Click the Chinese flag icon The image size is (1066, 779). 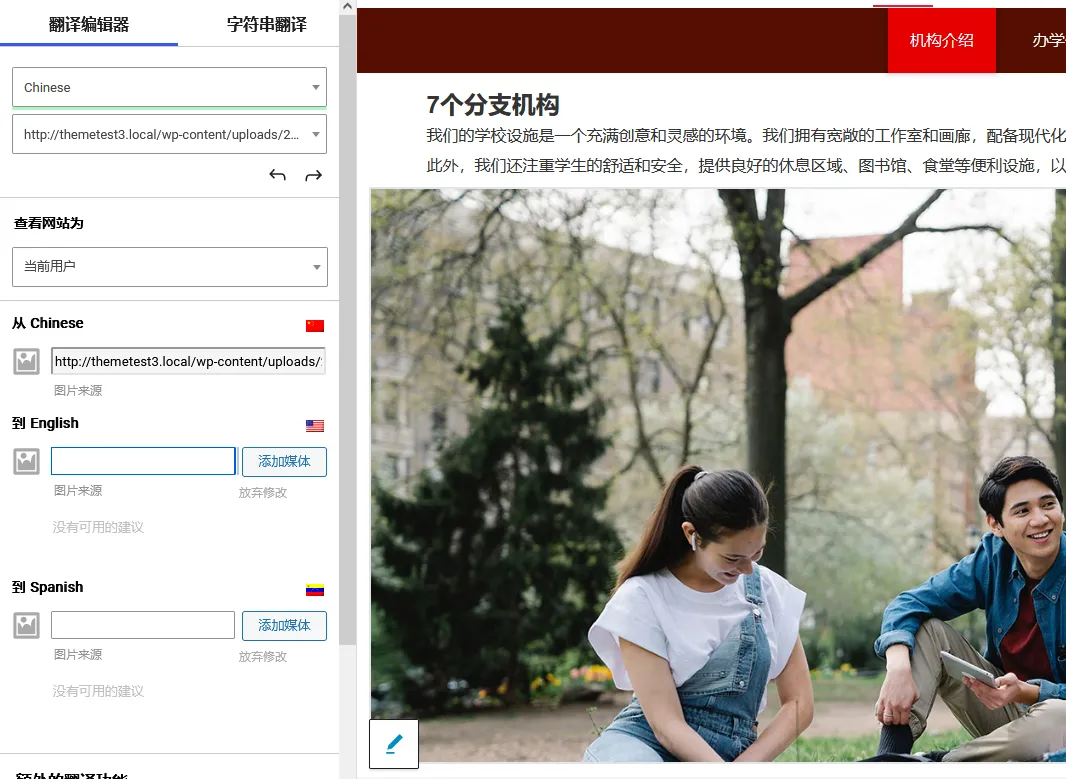point(315,325)
